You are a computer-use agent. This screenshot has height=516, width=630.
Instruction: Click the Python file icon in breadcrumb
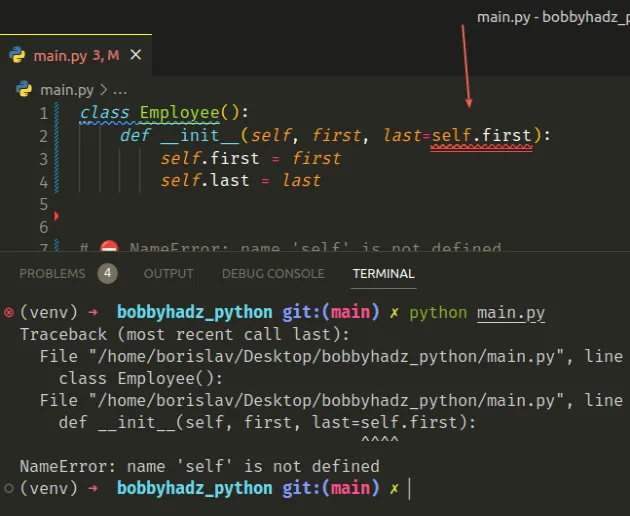(x=24, y=88)
